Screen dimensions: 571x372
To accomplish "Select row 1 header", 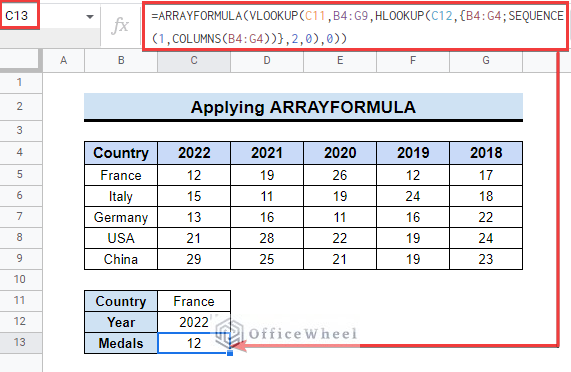I will pyautogui.click(x=20, y=83).
